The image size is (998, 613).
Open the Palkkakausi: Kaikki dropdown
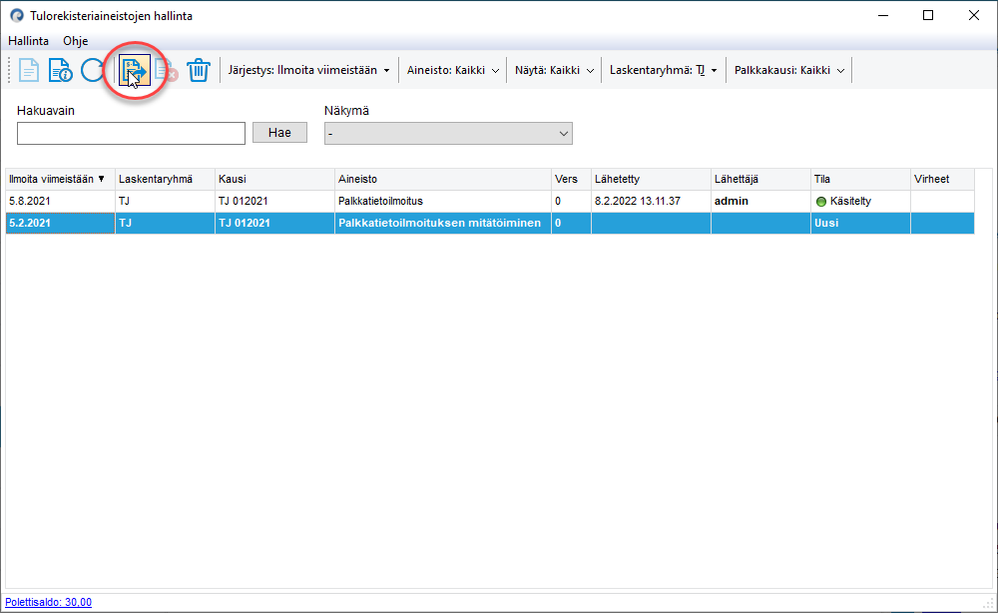[789, 70]
